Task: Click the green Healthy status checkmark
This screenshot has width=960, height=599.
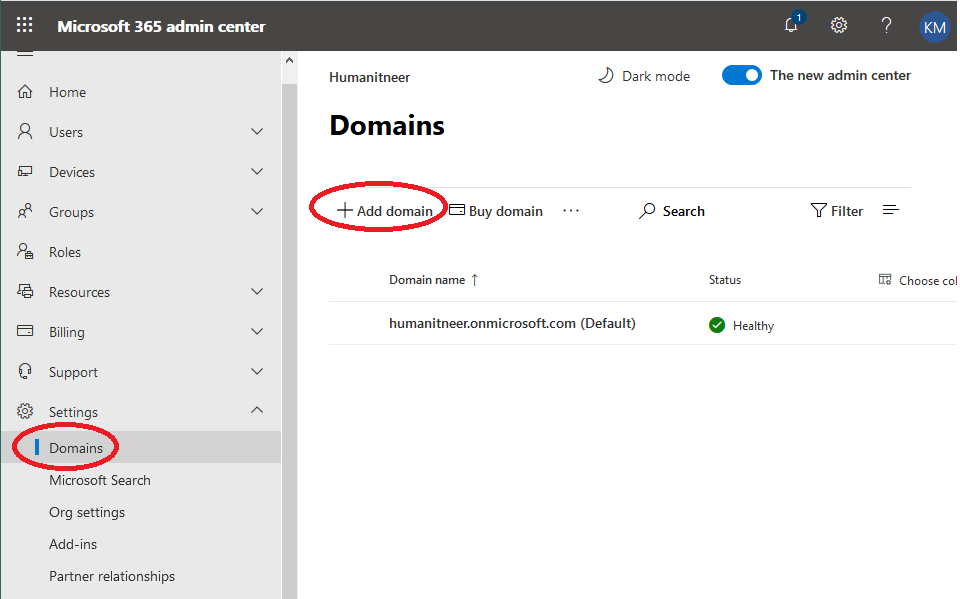Action: pyautogui.click(x=717, y=325)
